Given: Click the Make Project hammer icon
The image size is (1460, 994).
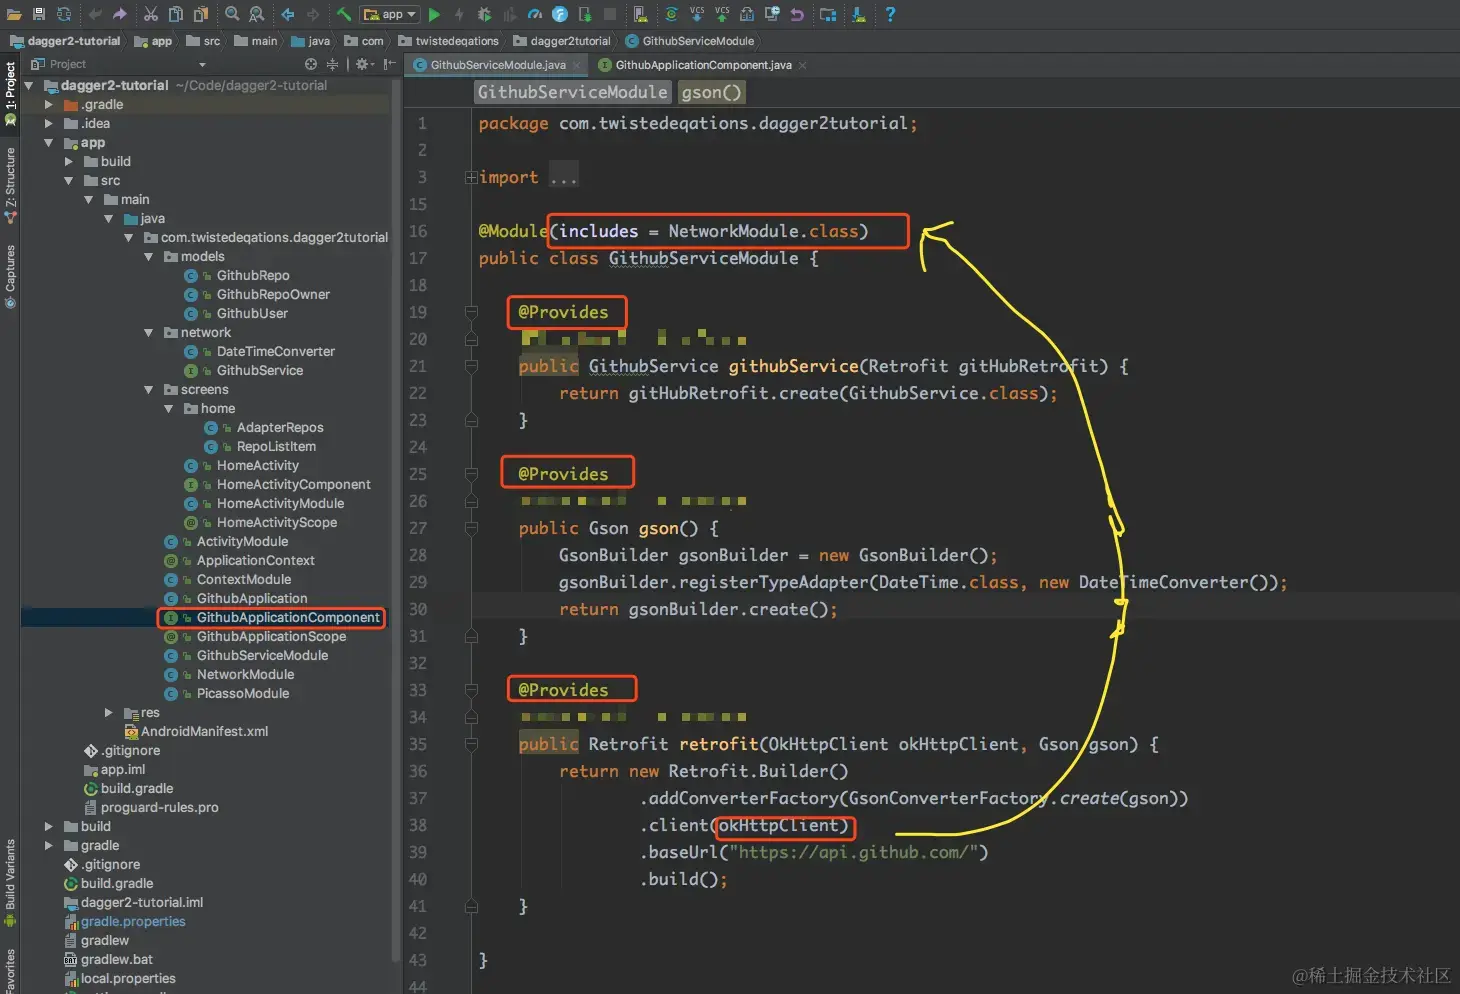Looking at the screenshot, I should tap(343, 14).
